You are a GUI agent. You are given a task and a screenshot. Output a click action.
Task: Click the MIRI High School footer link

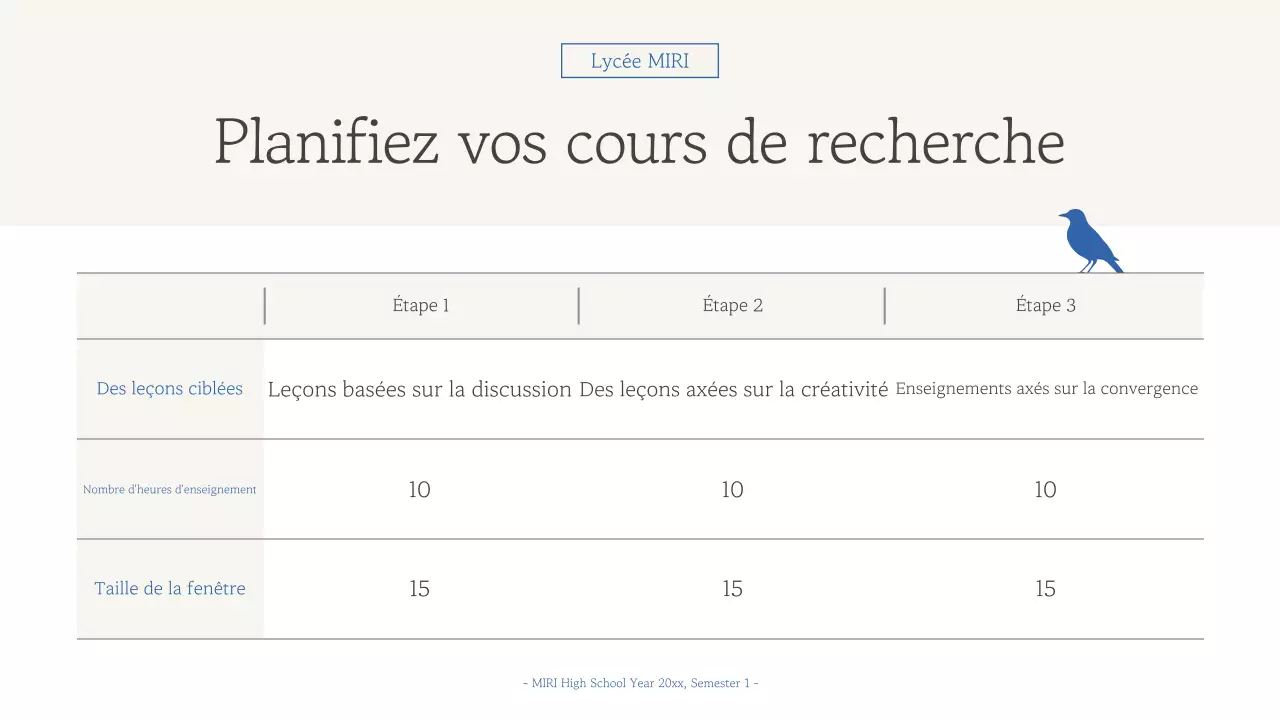(x=640, y=683)
